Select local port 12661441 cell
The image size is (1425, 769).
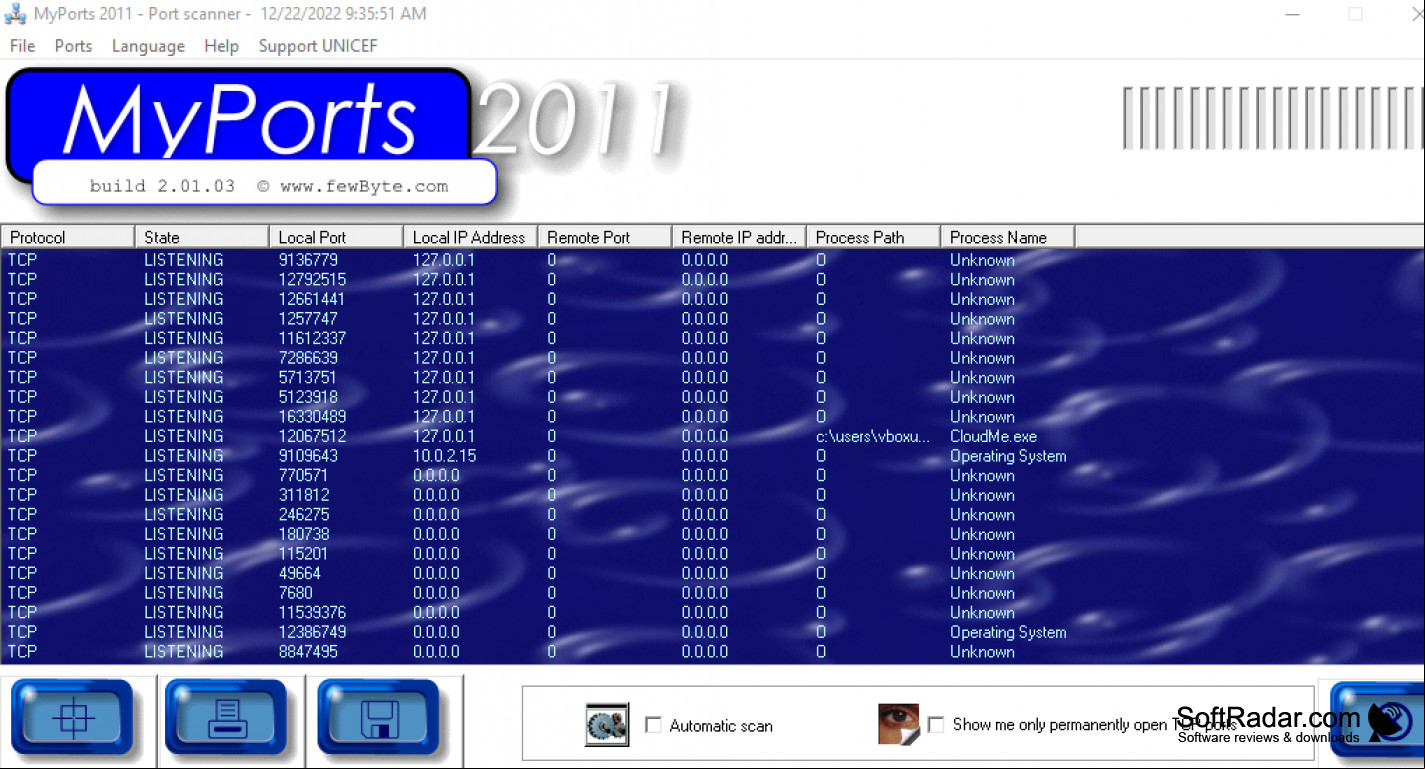coord(311,299)
